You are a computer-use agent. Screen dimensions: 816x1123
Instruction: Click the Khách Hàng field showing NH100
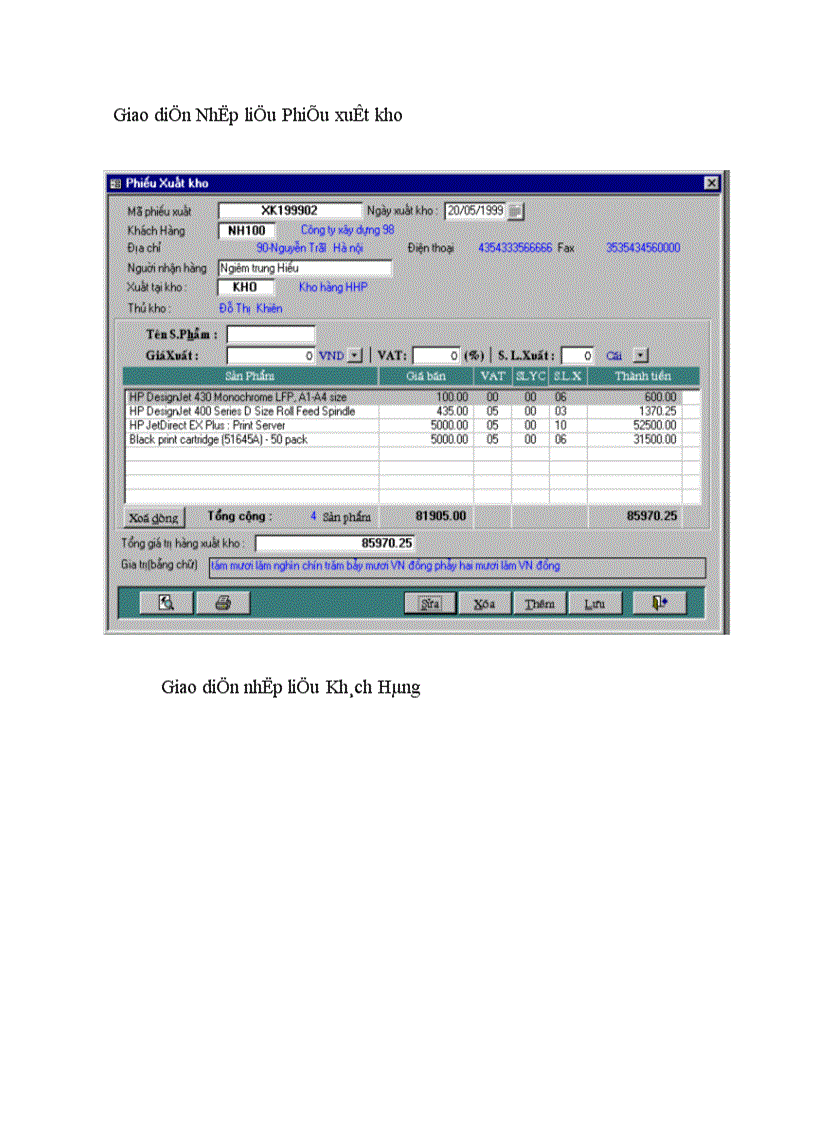tap(249, 230)
